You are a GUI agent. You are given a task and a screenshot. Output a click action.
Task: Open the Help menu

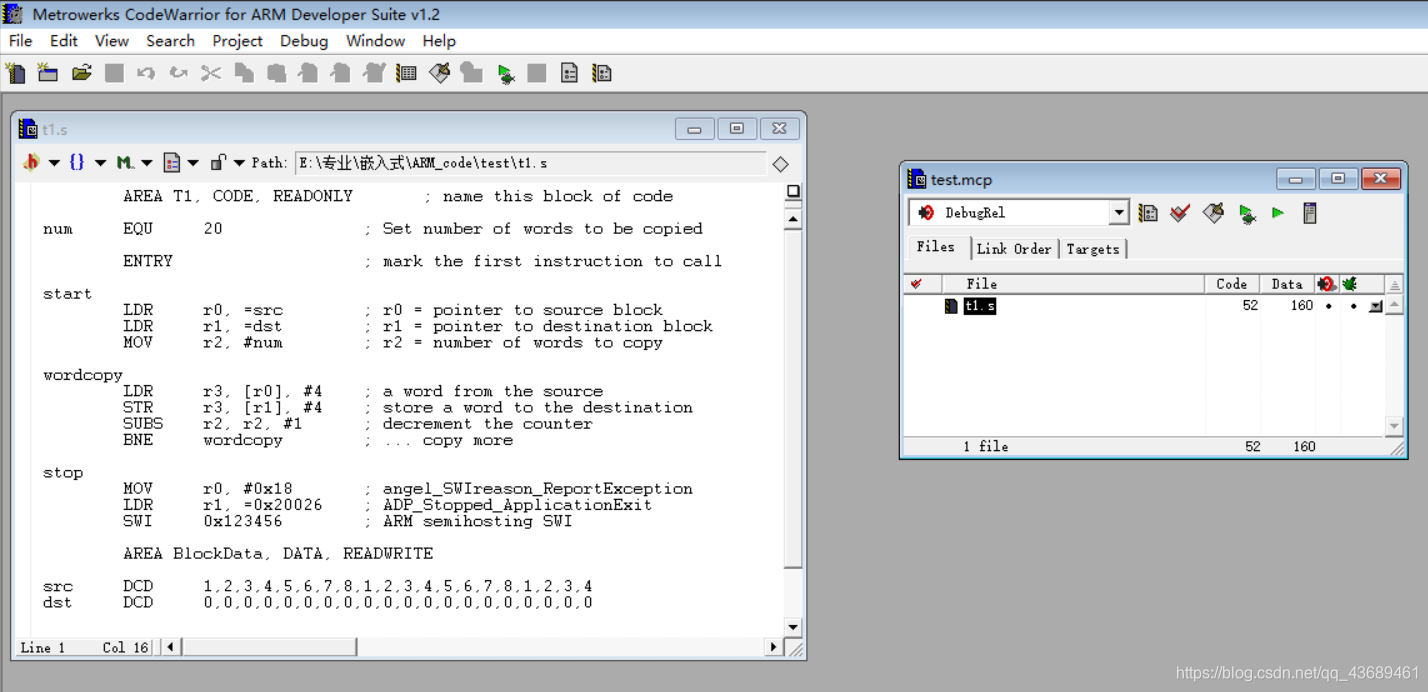coord(439,41)
